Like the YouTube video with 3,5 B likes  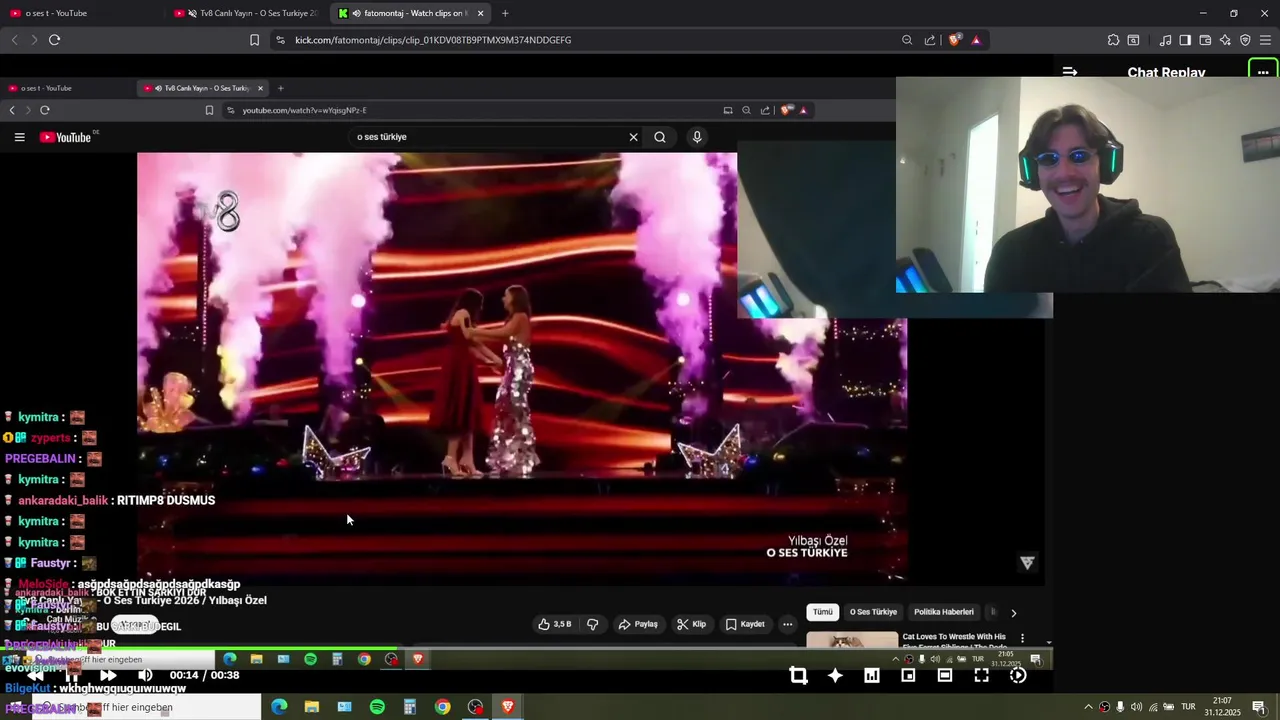pos(554,624)
